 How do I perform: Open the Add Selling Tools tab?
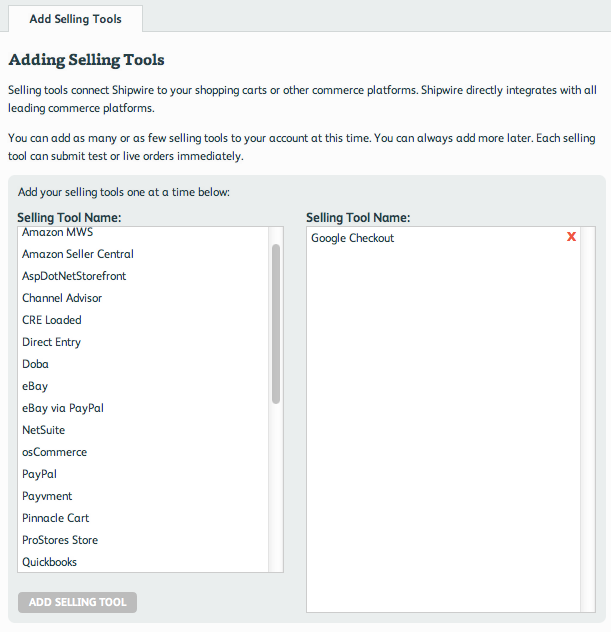point(75,19)
